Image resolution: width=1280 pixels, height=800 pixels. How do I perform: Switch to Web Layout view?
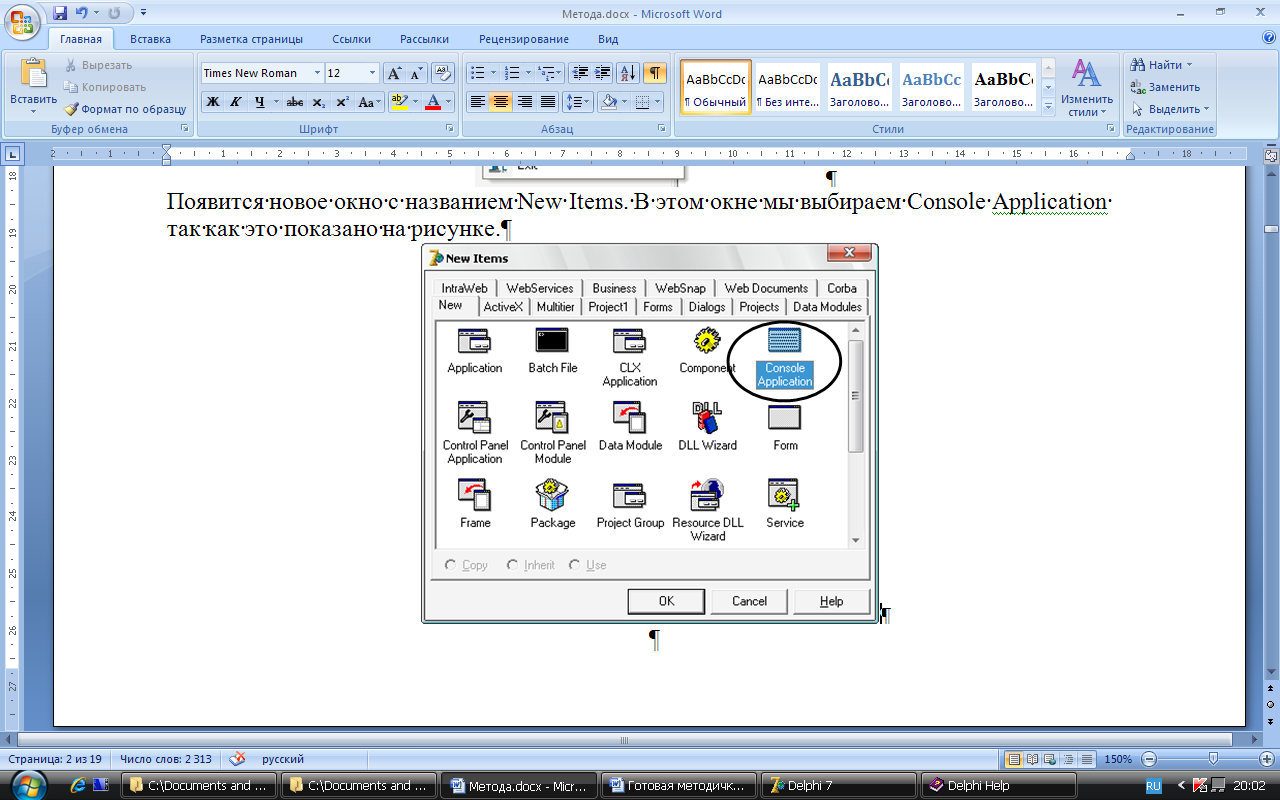[1050, 759]
